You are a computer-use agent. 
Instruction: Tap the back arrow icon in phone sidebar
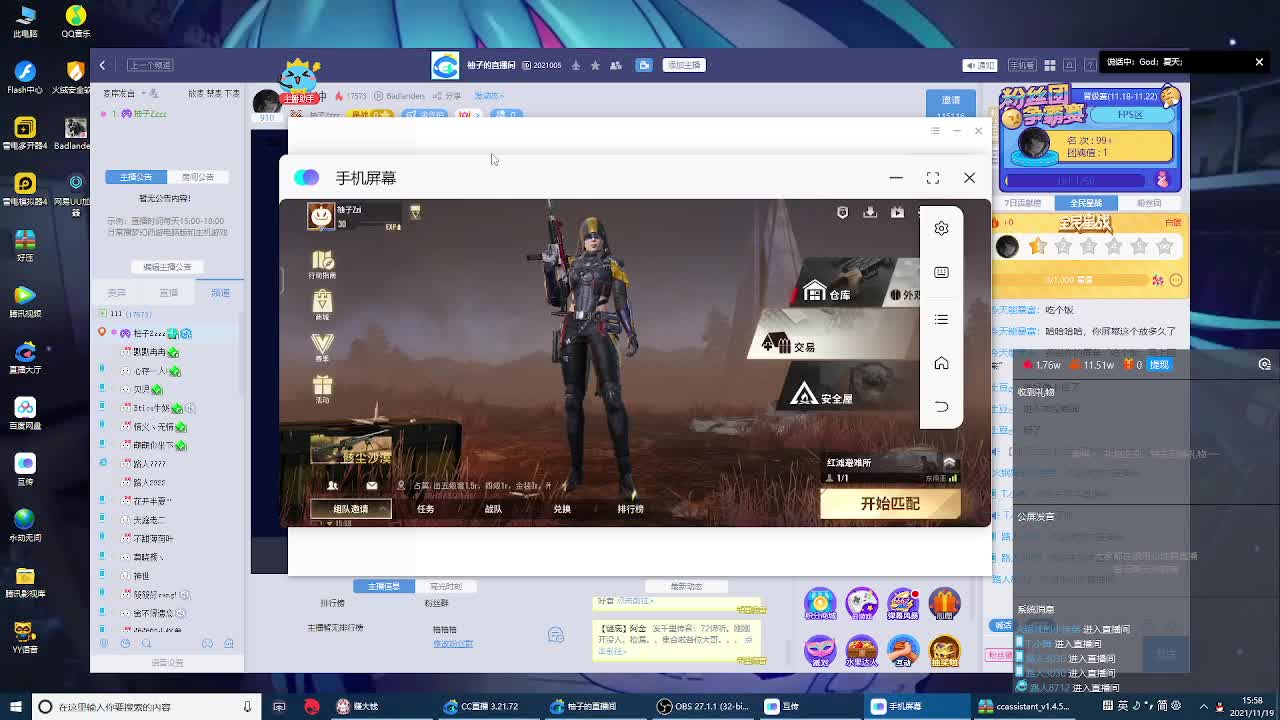[x=941, y=406]
